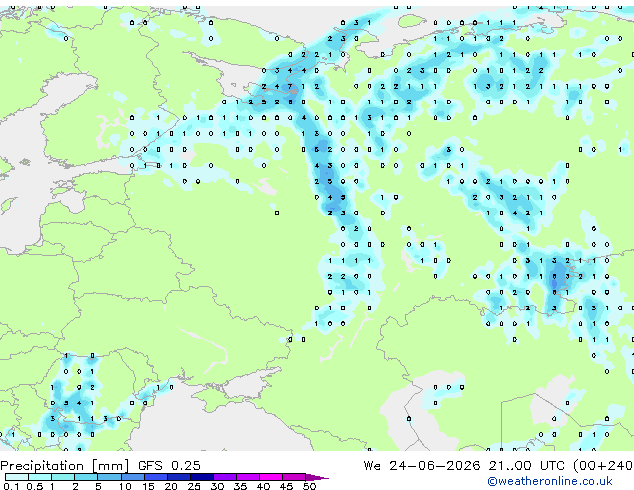Click the '45' legend scale label
The height and width of the screenshot is (490, 634).
pyautogui.click(x=286, y=486)
